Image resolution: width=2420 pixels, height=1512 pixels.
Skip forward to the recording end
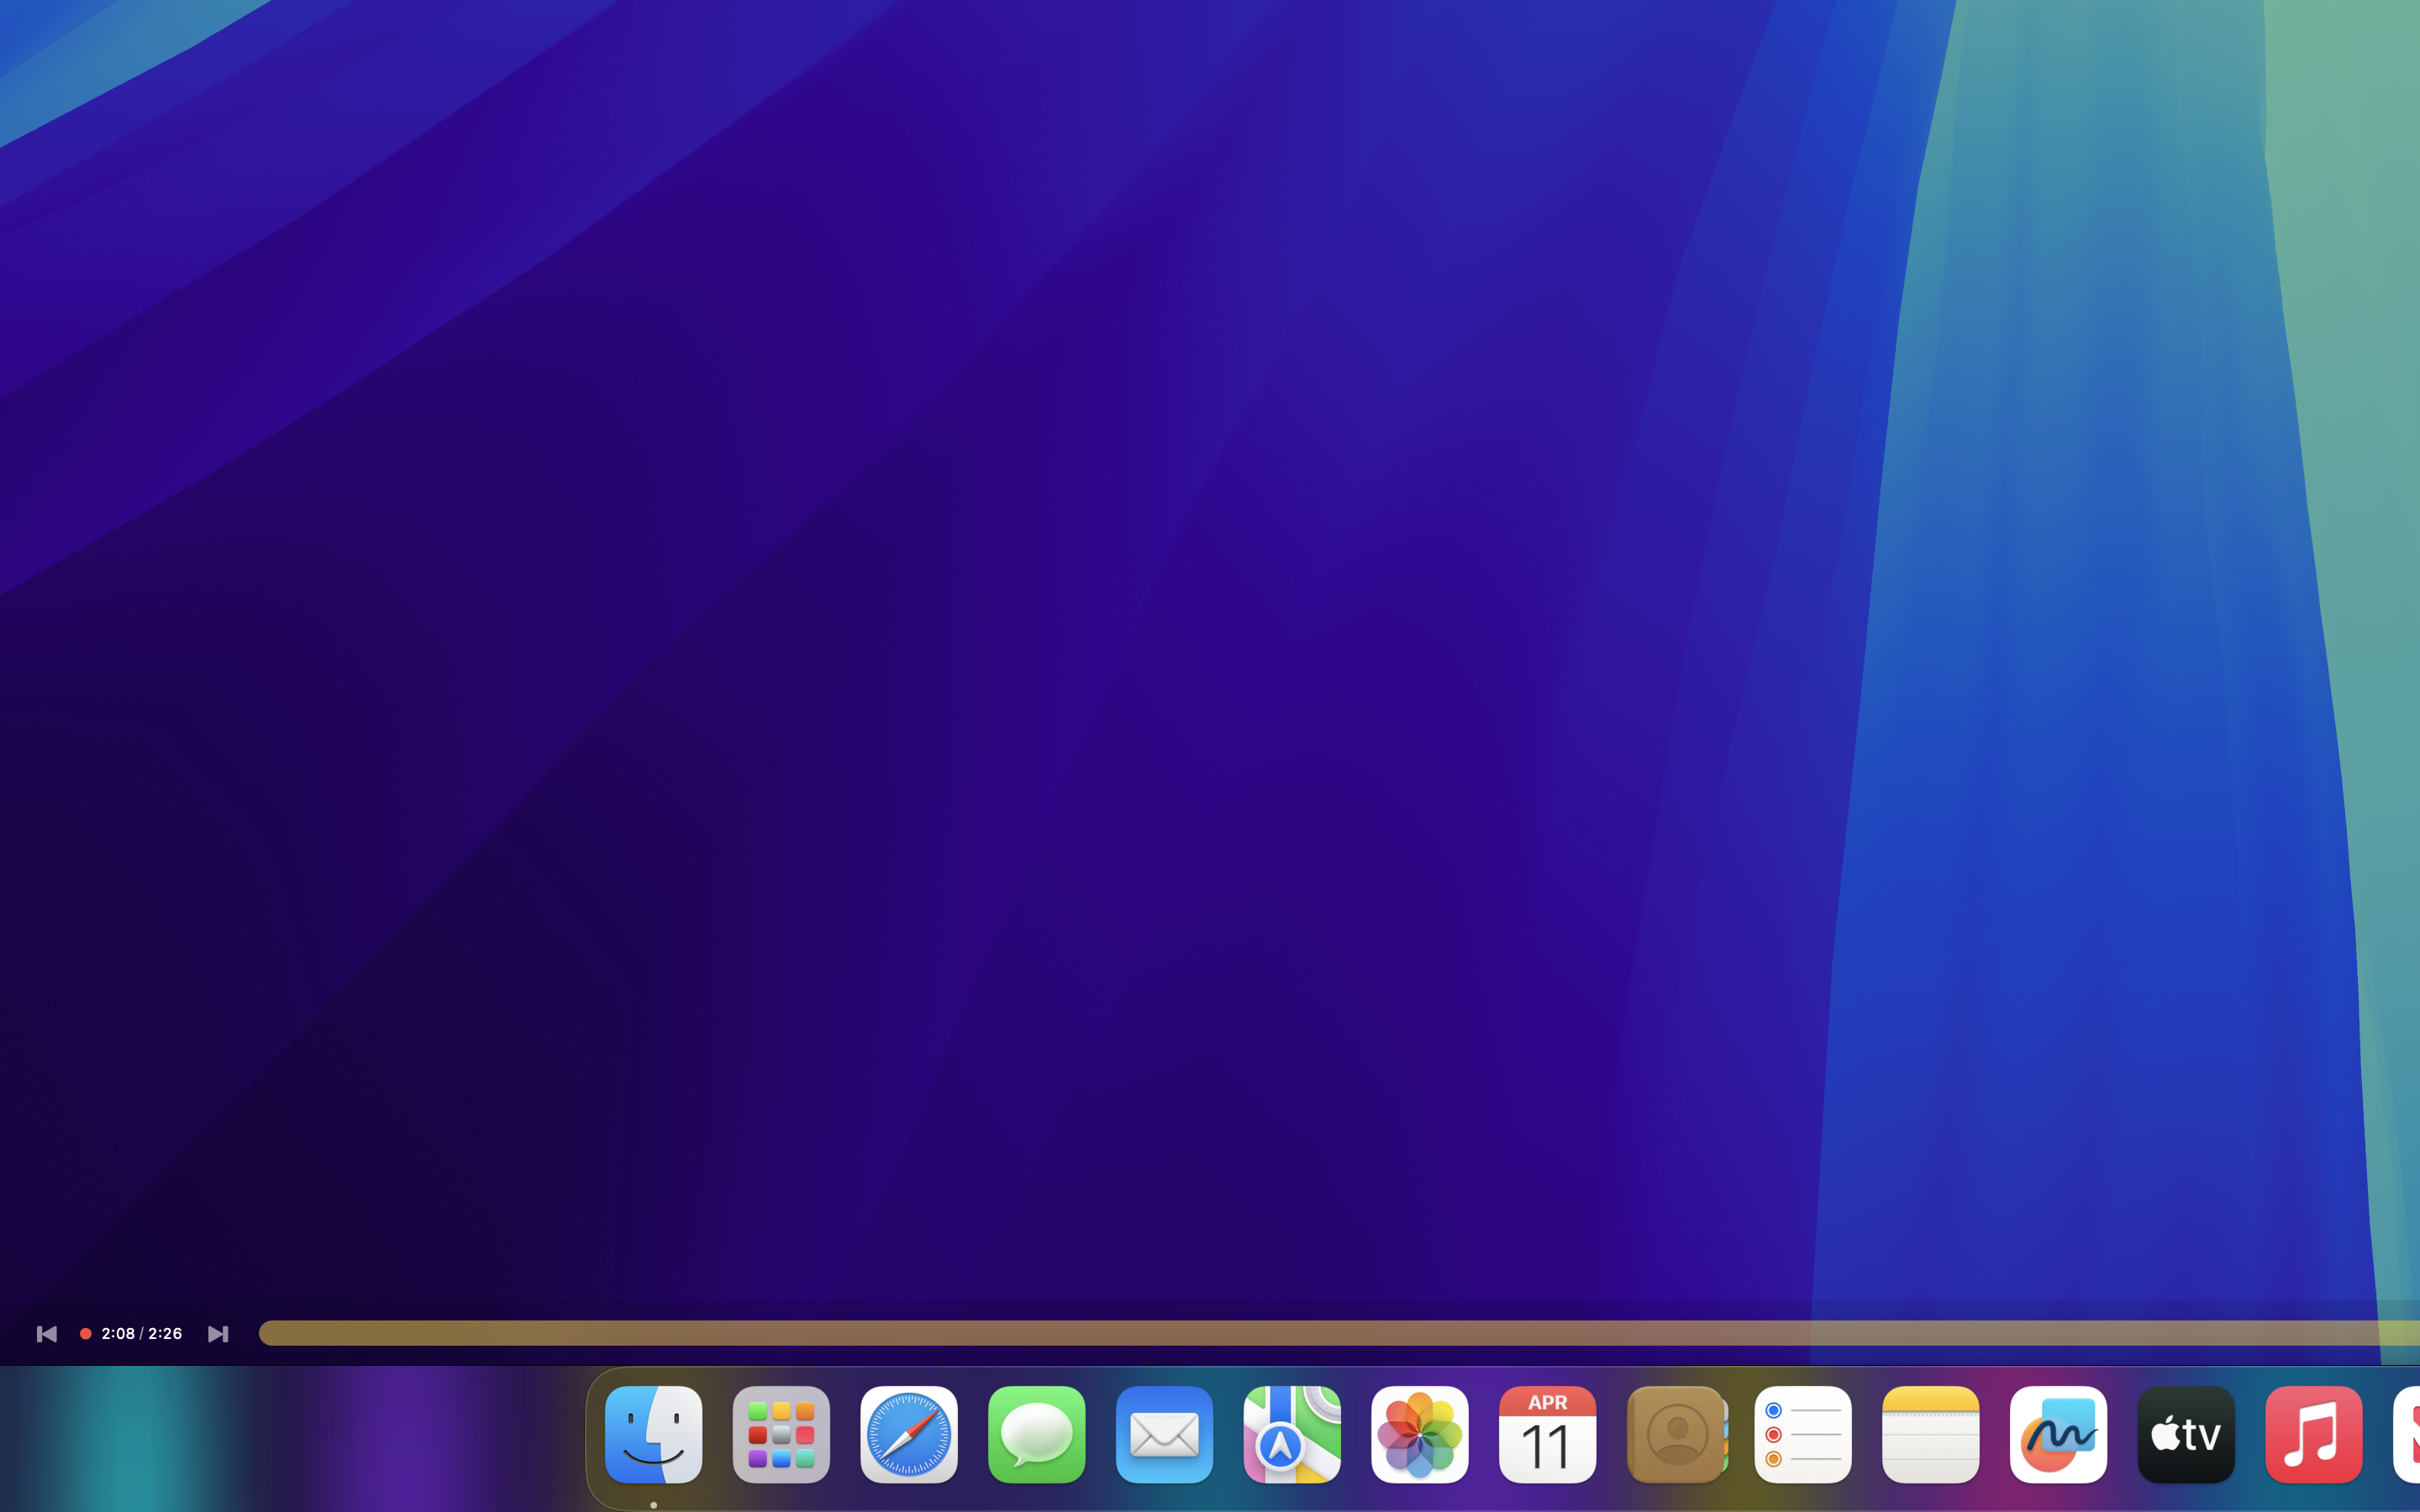click(219, 1333)
